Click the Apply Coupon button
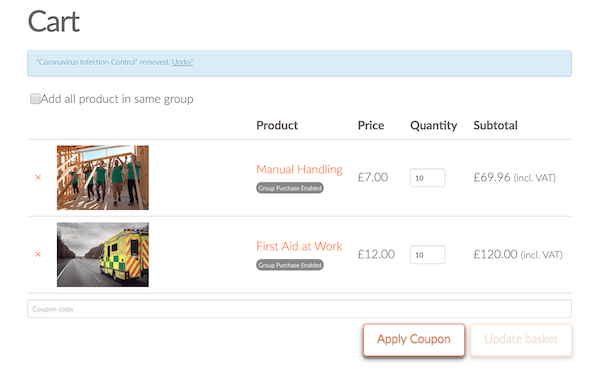 point(414,339)
